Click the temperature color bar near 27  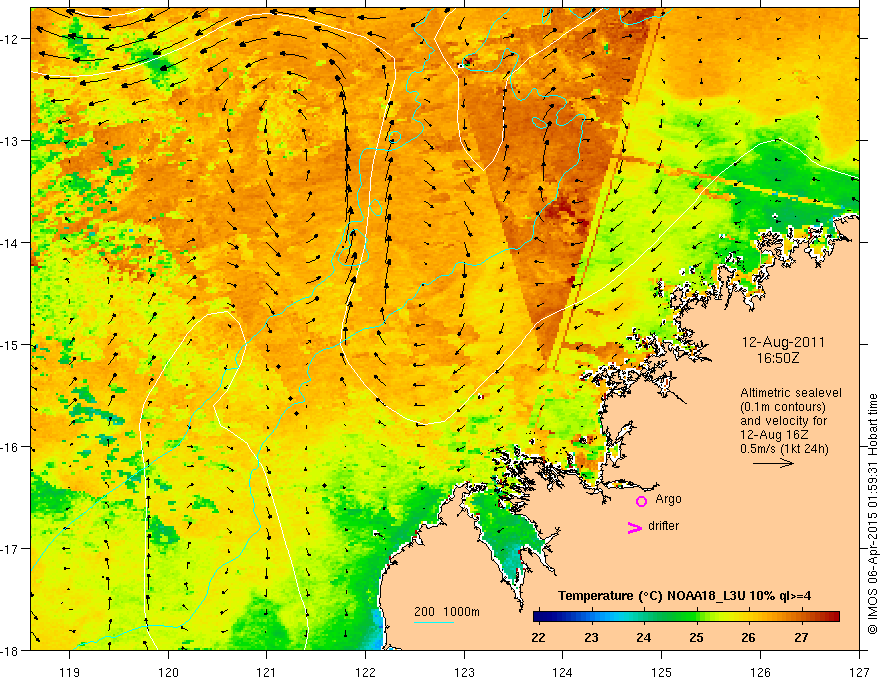(802, 617)
